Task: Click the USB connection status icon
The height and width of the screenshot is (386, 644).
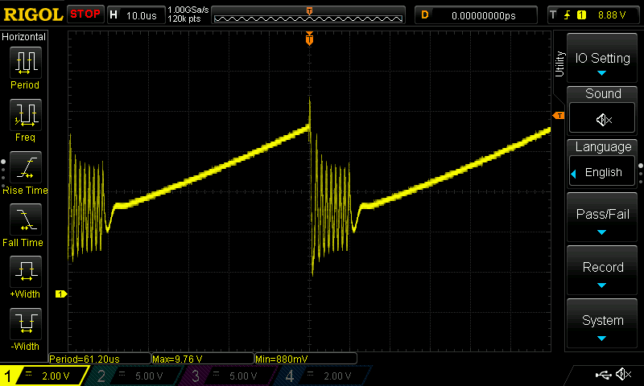Action: click(x=603, y=374)
